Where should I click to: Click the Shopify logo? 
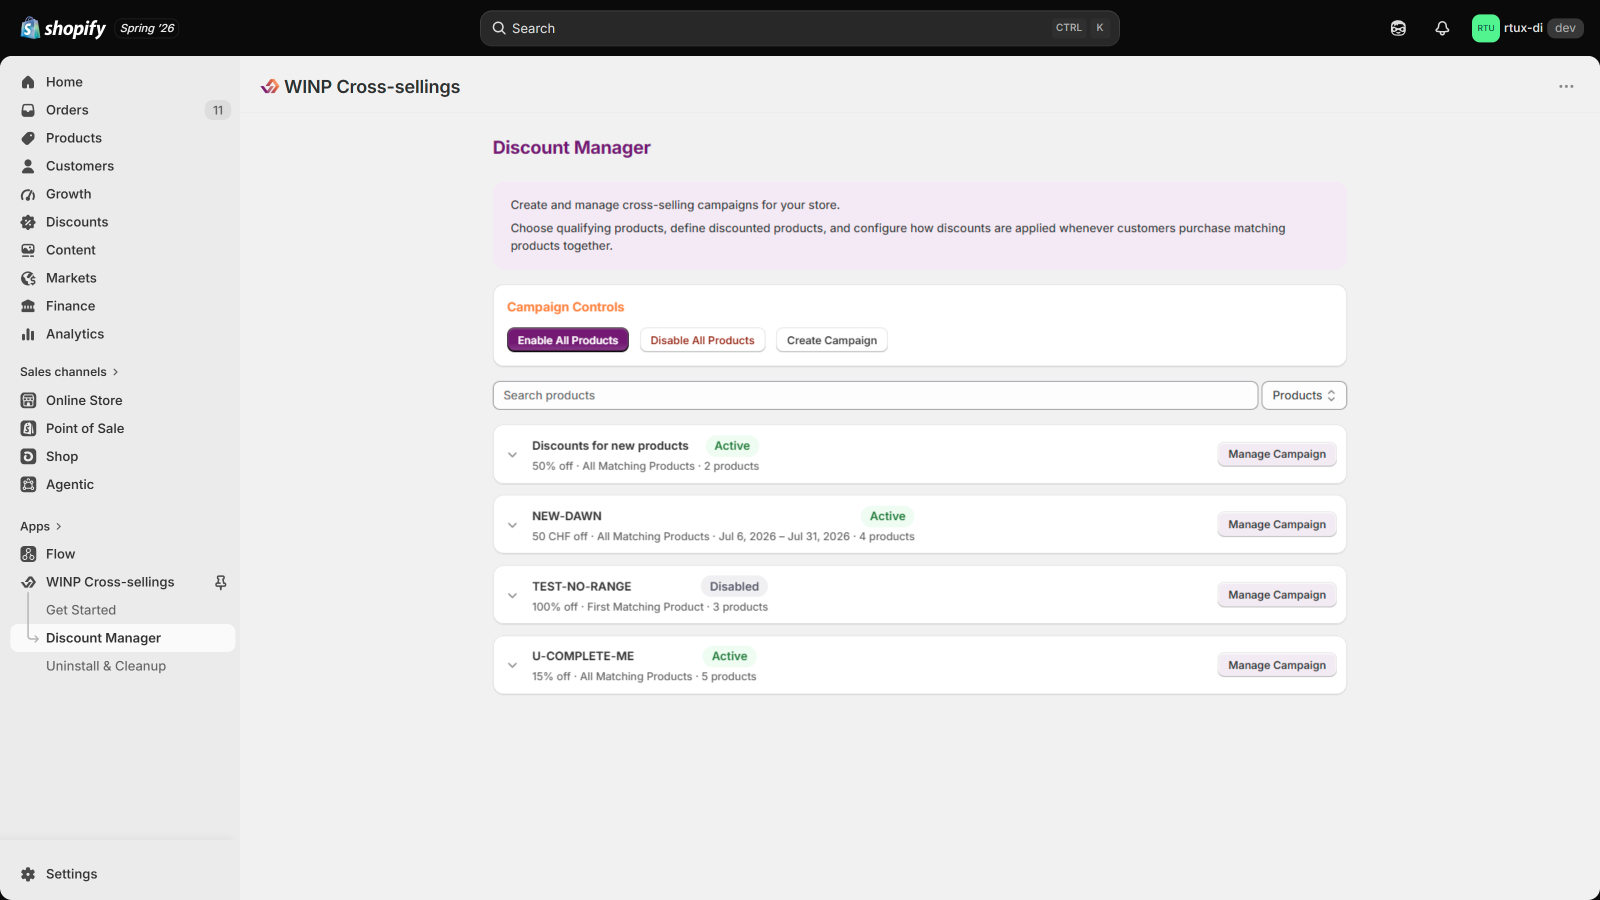click(63, 28)
